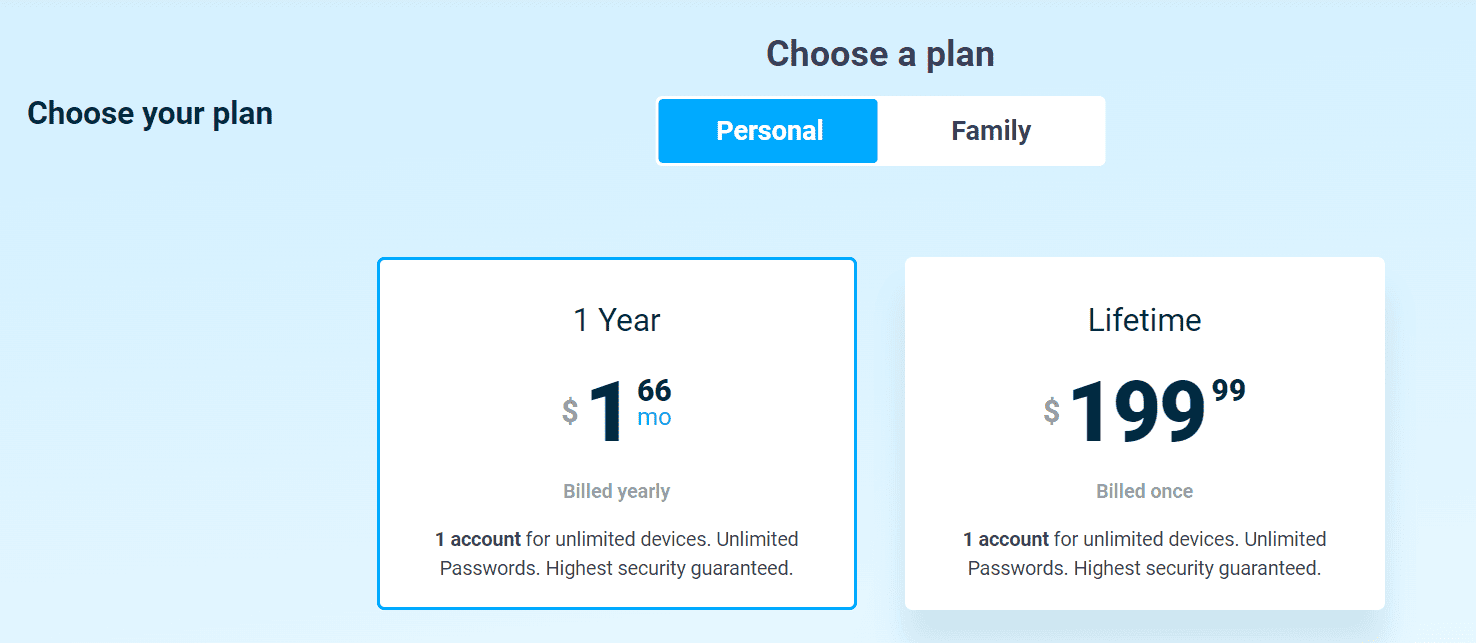Viewport: 1476px width, 643px height.
Task: Toggle plan selector to Family billing
Action: (x=990, y=130)
